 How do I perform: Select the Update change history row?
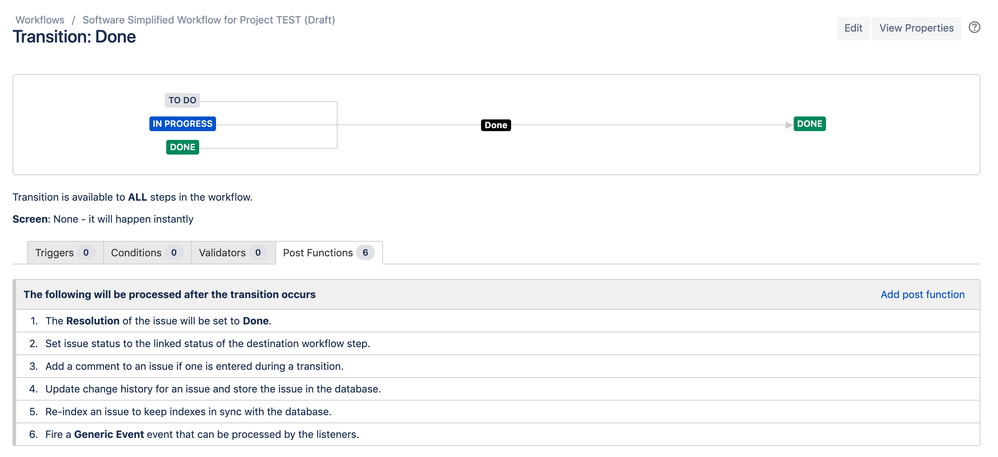point(497,389)
